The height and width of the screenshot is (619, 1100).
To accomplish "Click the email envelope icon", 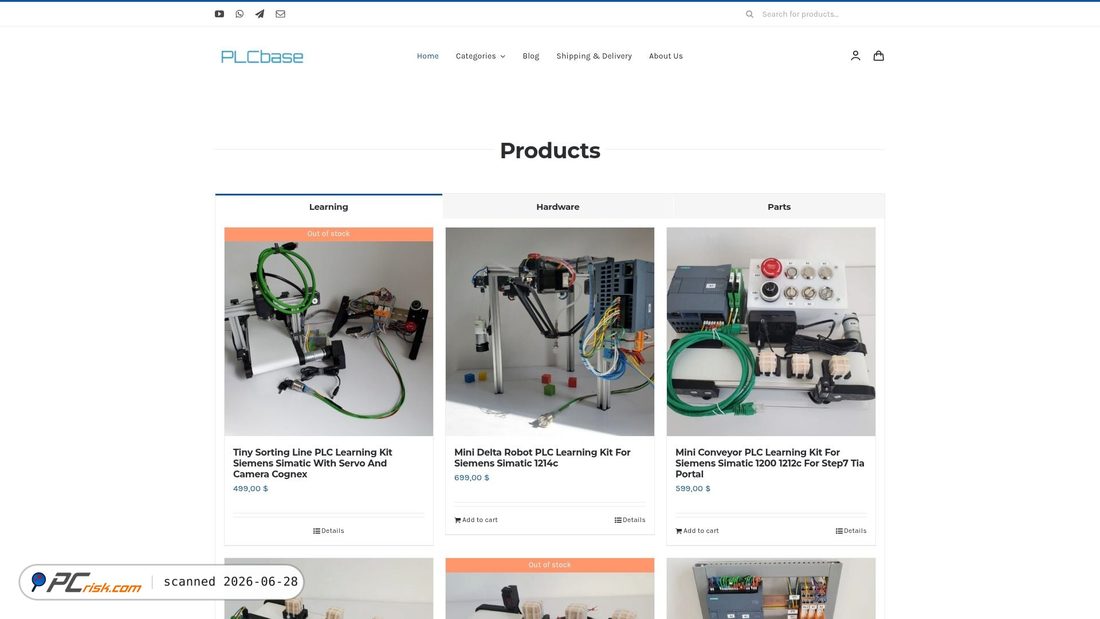I will (280, 14).
